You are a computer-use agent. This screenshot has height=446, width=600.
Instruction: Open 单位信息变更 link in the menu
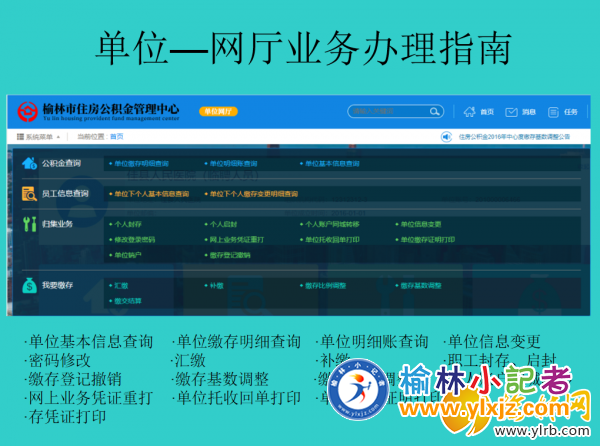tap(421, 224)
